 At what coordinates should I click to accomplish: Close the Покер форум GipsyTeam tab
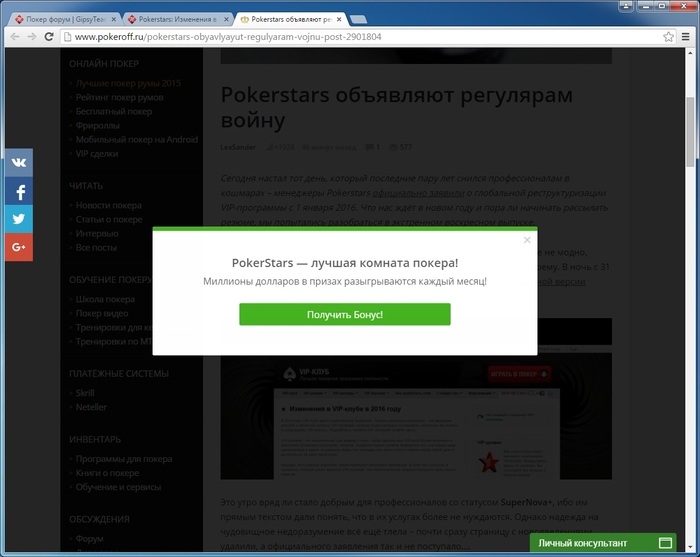(x=114, y=19)
